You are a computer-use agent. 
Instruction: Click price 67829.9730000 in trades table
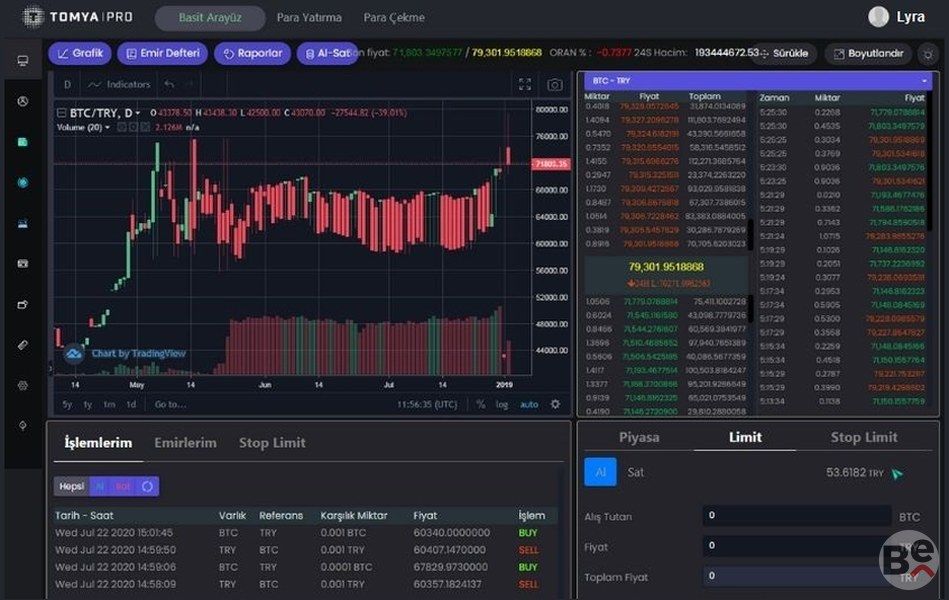click(450, 567)
